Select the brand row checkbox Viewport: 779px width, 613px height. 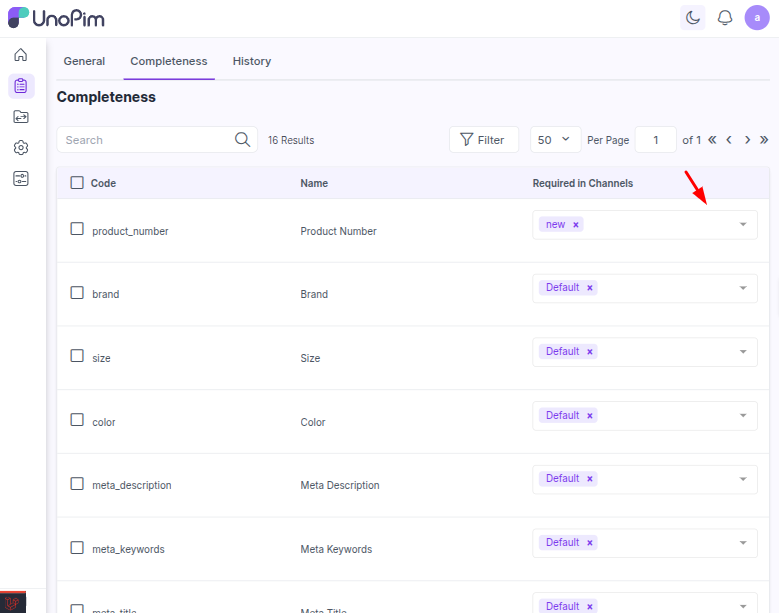(77, 293)
